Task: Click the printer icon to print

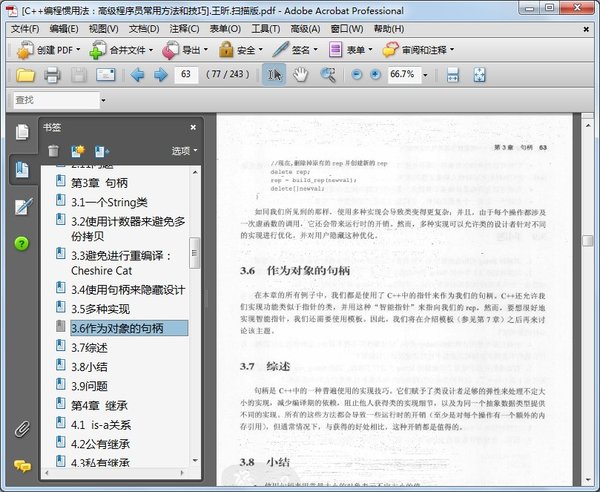Action: pyautogui.click(x=53, y=75)
